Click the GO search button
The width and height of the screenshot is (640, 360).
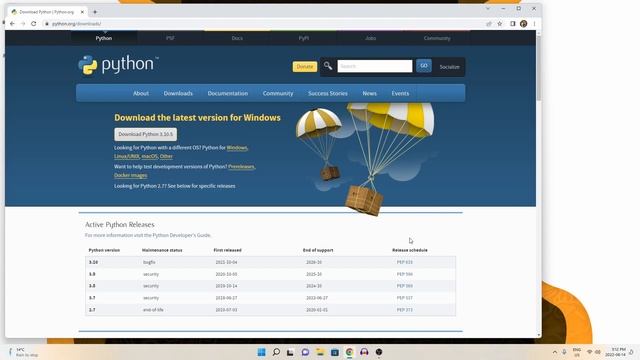pos(424,66)
